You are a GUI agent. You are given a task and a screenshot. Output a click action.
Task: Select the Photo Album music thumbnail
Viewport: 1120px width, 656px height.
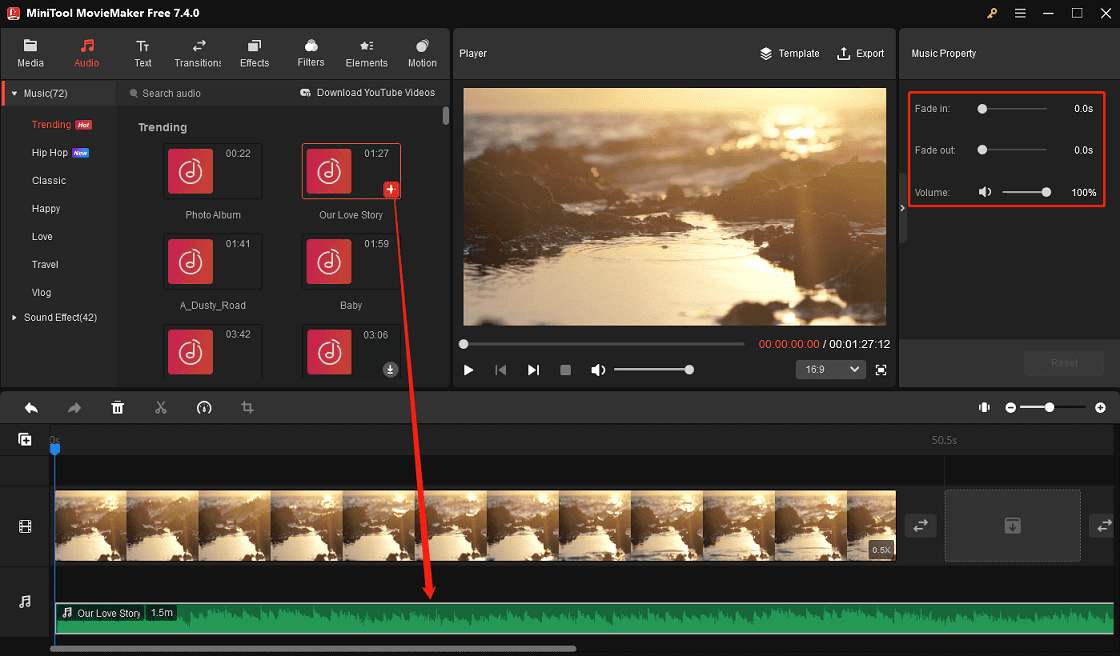(212, 172)
